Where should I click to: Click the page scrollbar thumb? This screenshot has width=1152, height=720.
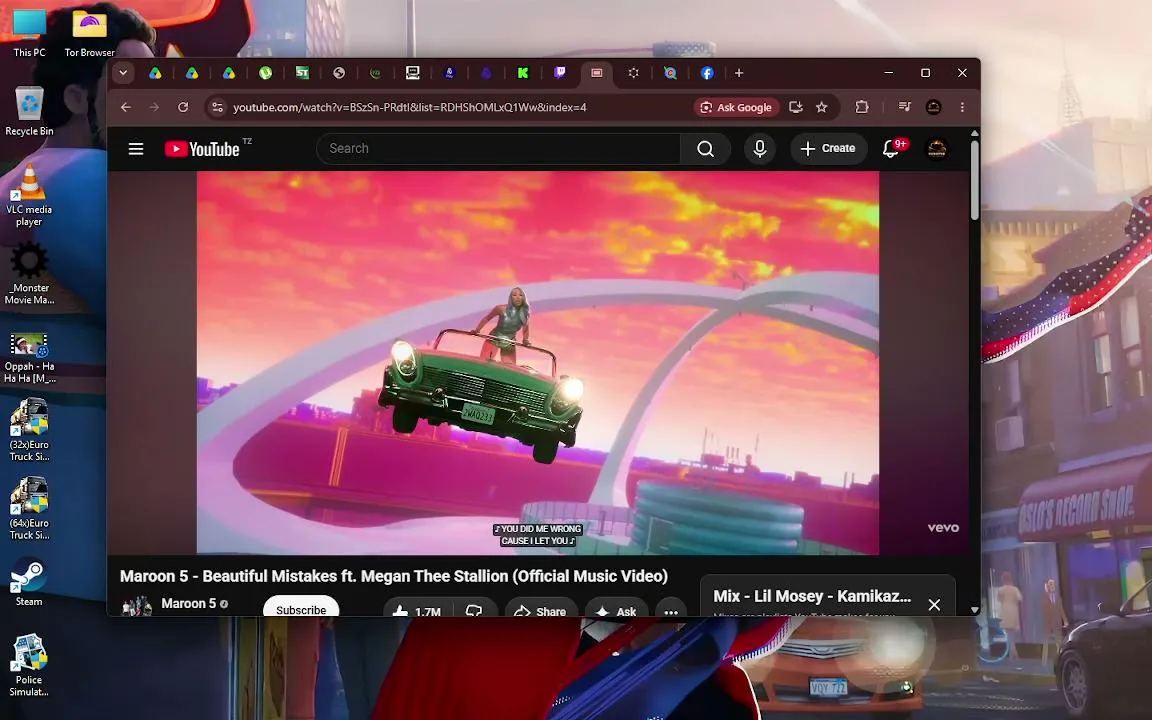point(974,180)
